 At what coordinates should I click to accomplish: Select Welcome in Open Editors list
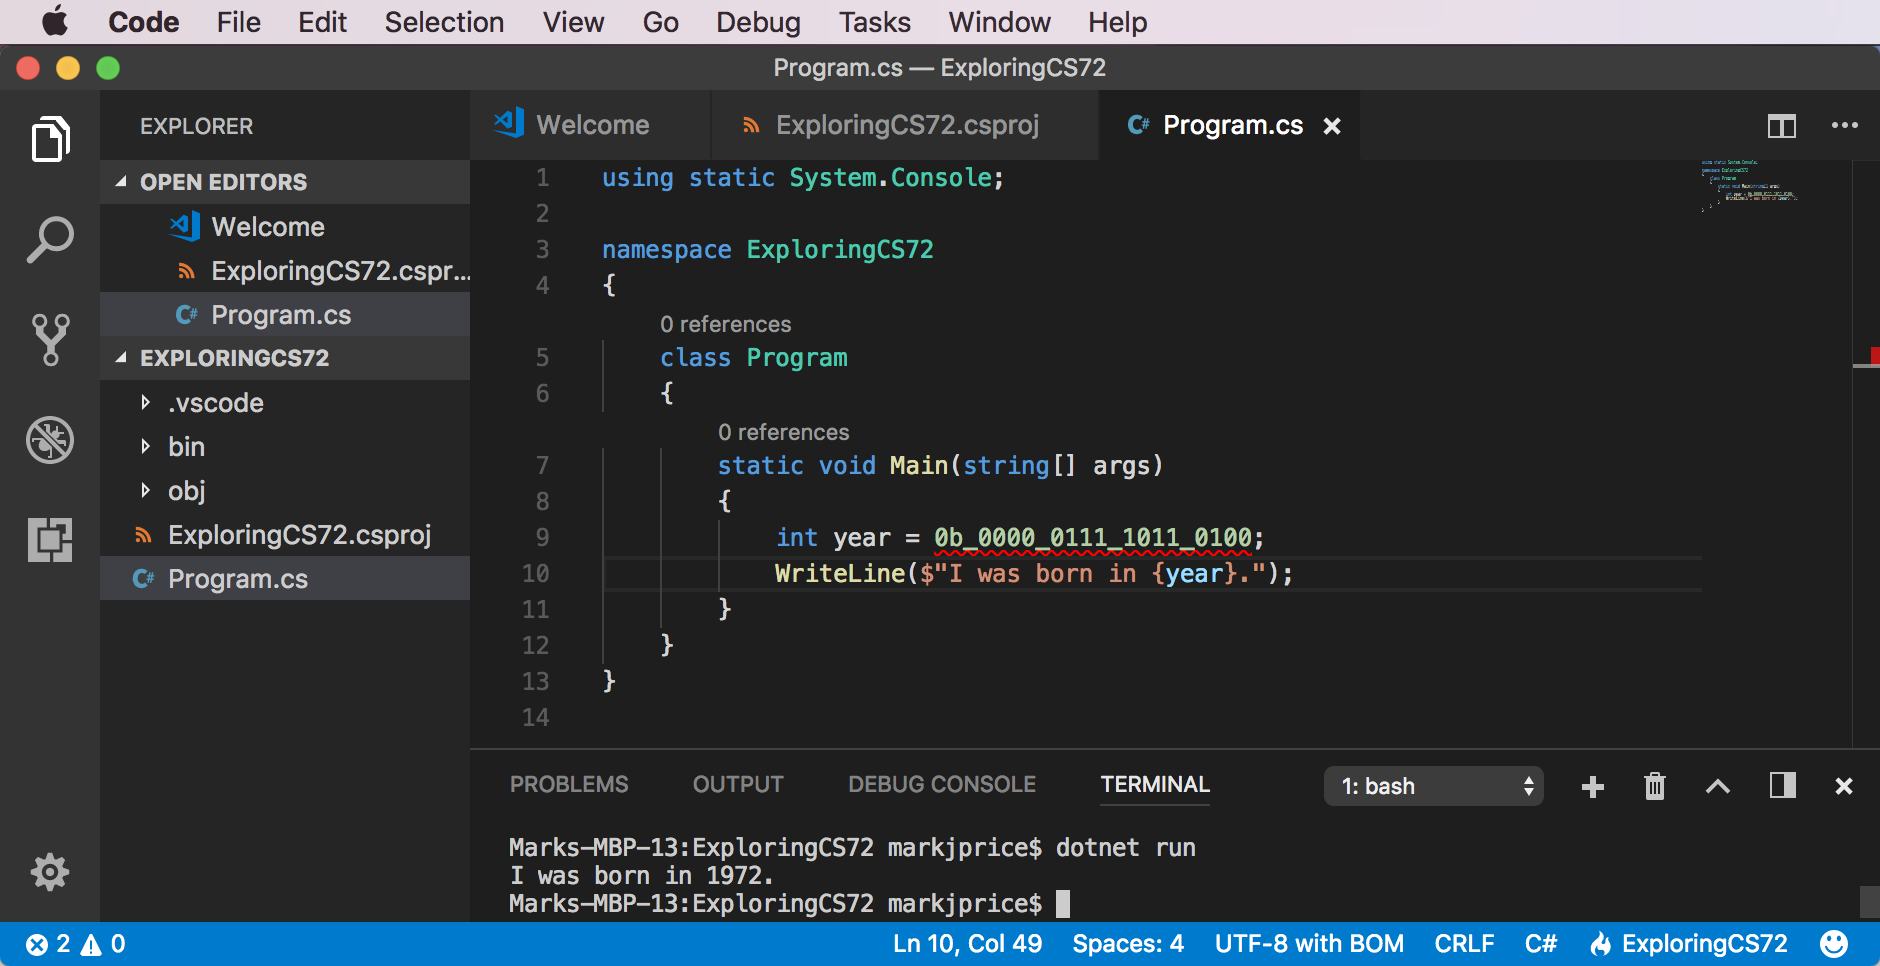[x=285, y=226]
